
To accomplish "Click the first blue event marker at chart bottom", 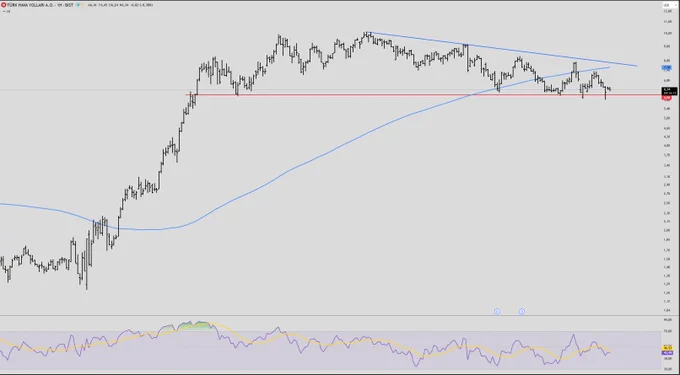I will tap(497, 311).
